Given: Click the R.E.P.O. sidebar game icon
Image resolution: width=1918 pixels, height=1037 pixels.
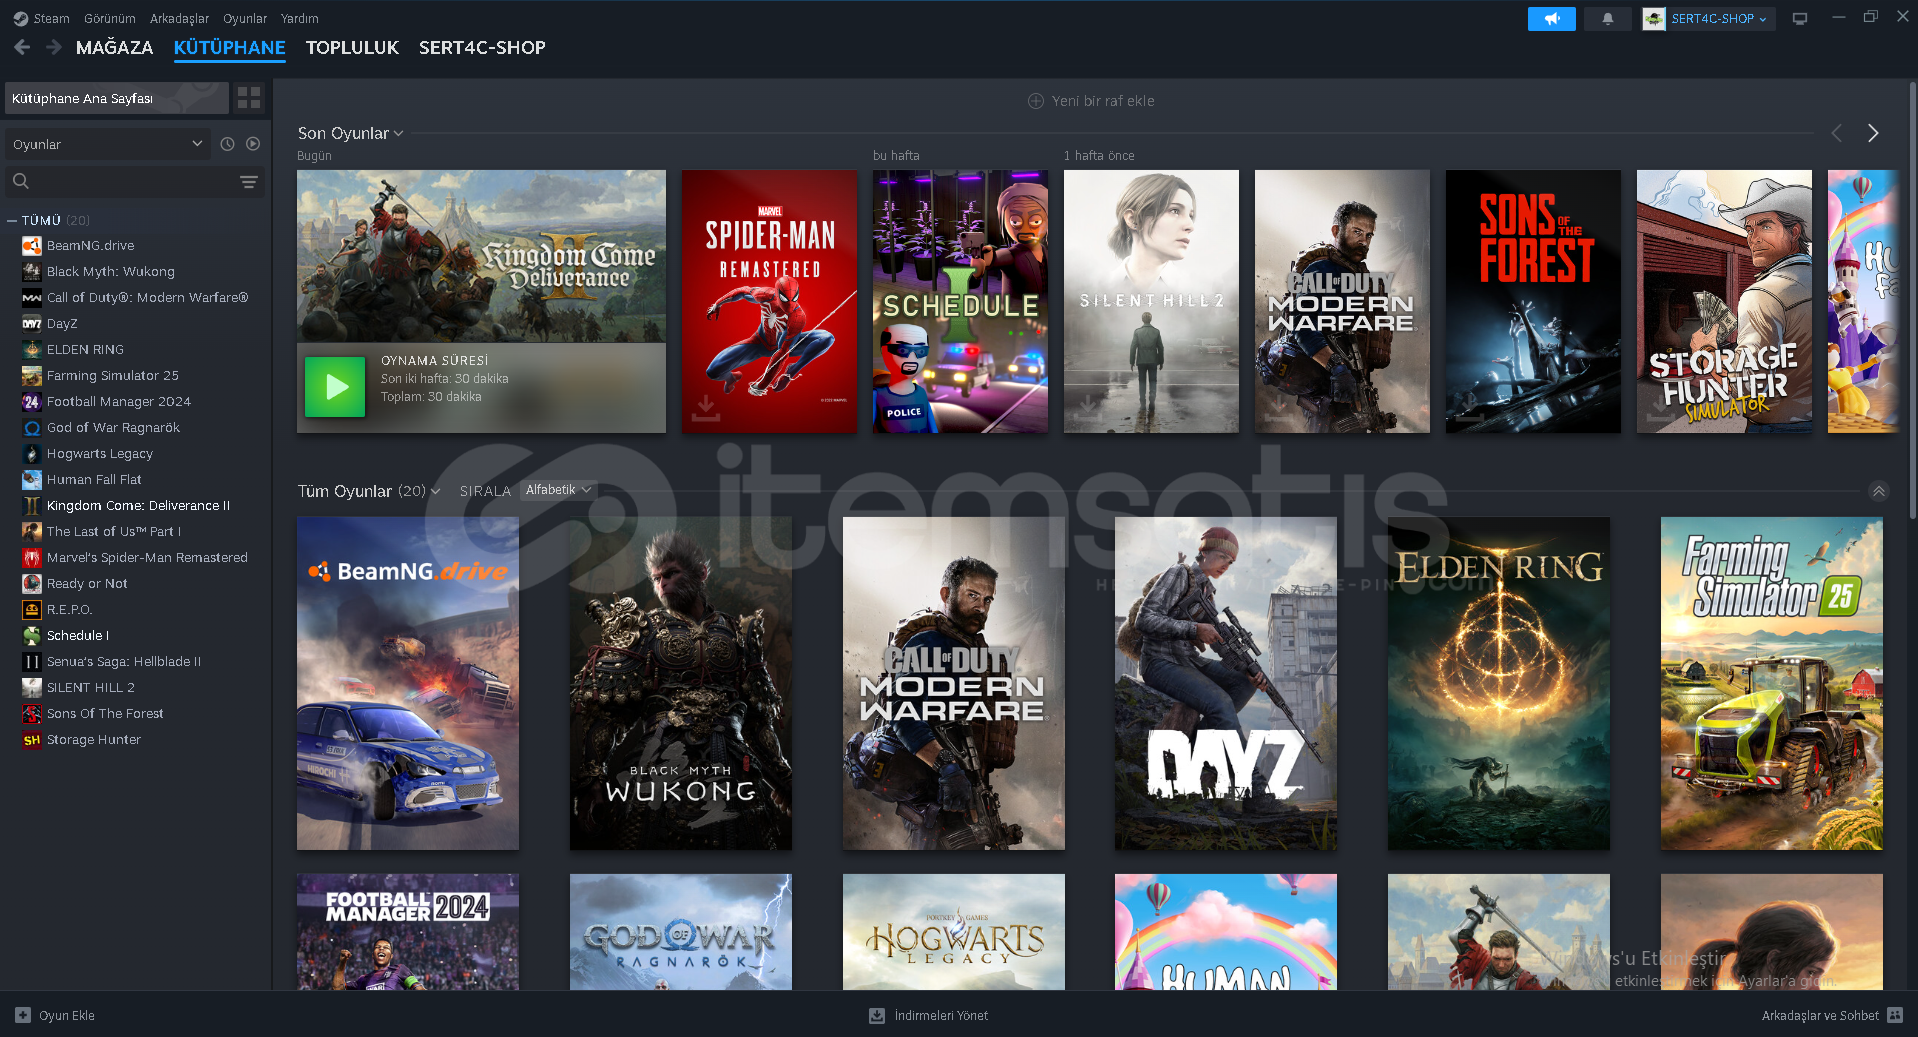Looking at the screenshot, I should tap(32, 609).
